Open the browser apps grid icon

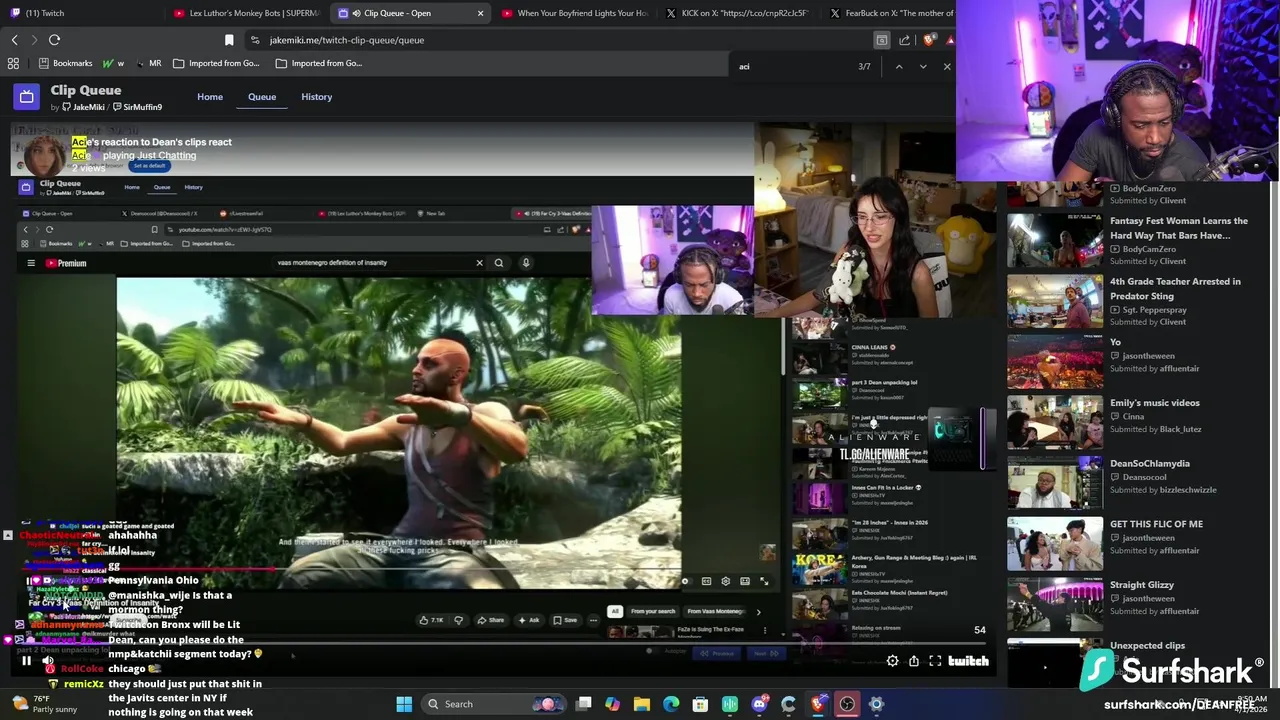[13, 63]
